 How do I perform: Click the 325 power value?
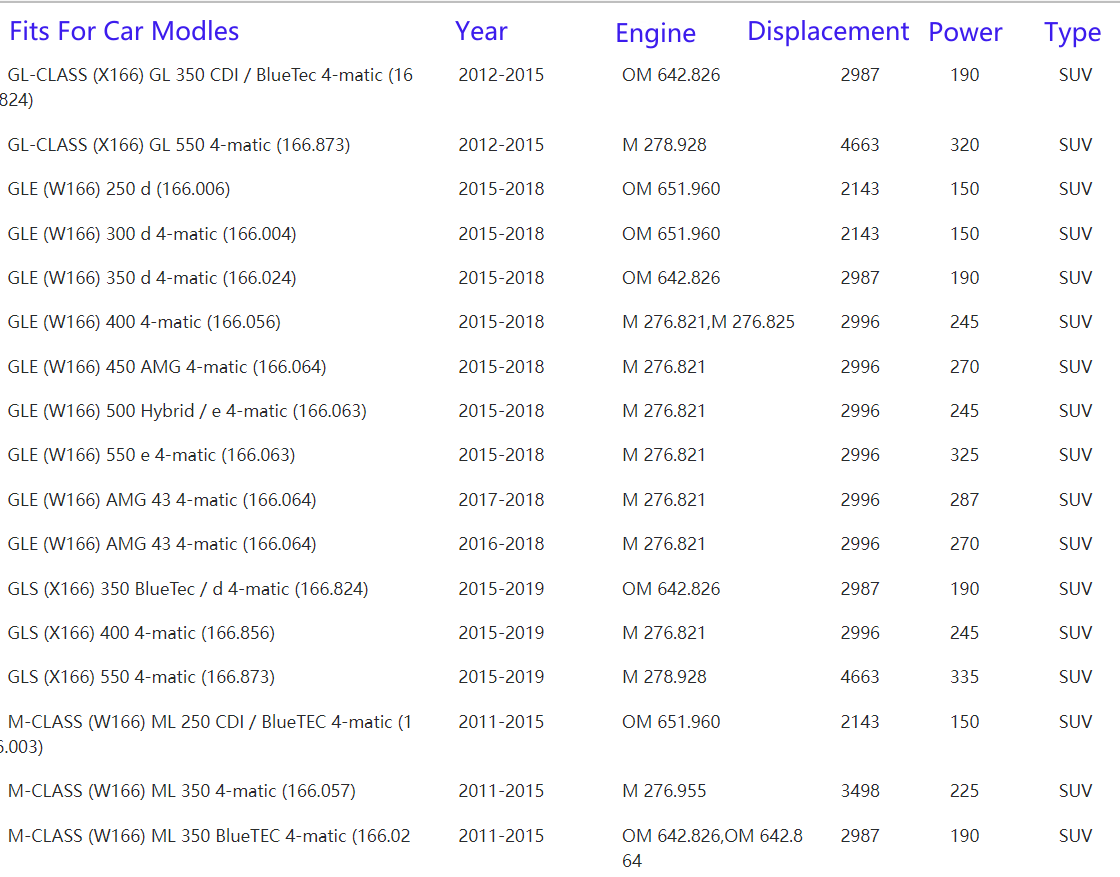click(964, 455)
